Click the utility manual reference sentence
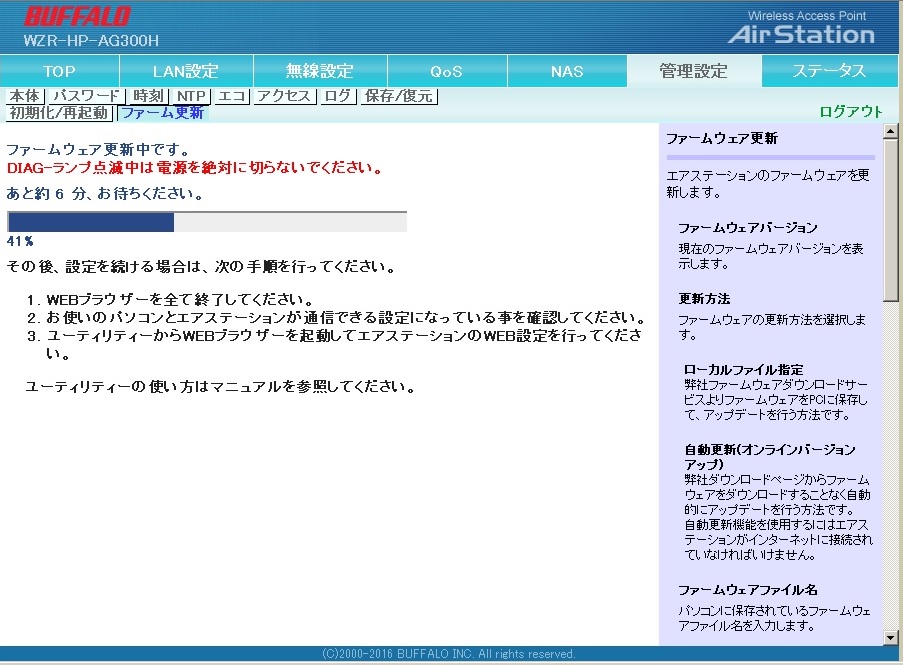903x665 pixels. (x=221, y=387)
